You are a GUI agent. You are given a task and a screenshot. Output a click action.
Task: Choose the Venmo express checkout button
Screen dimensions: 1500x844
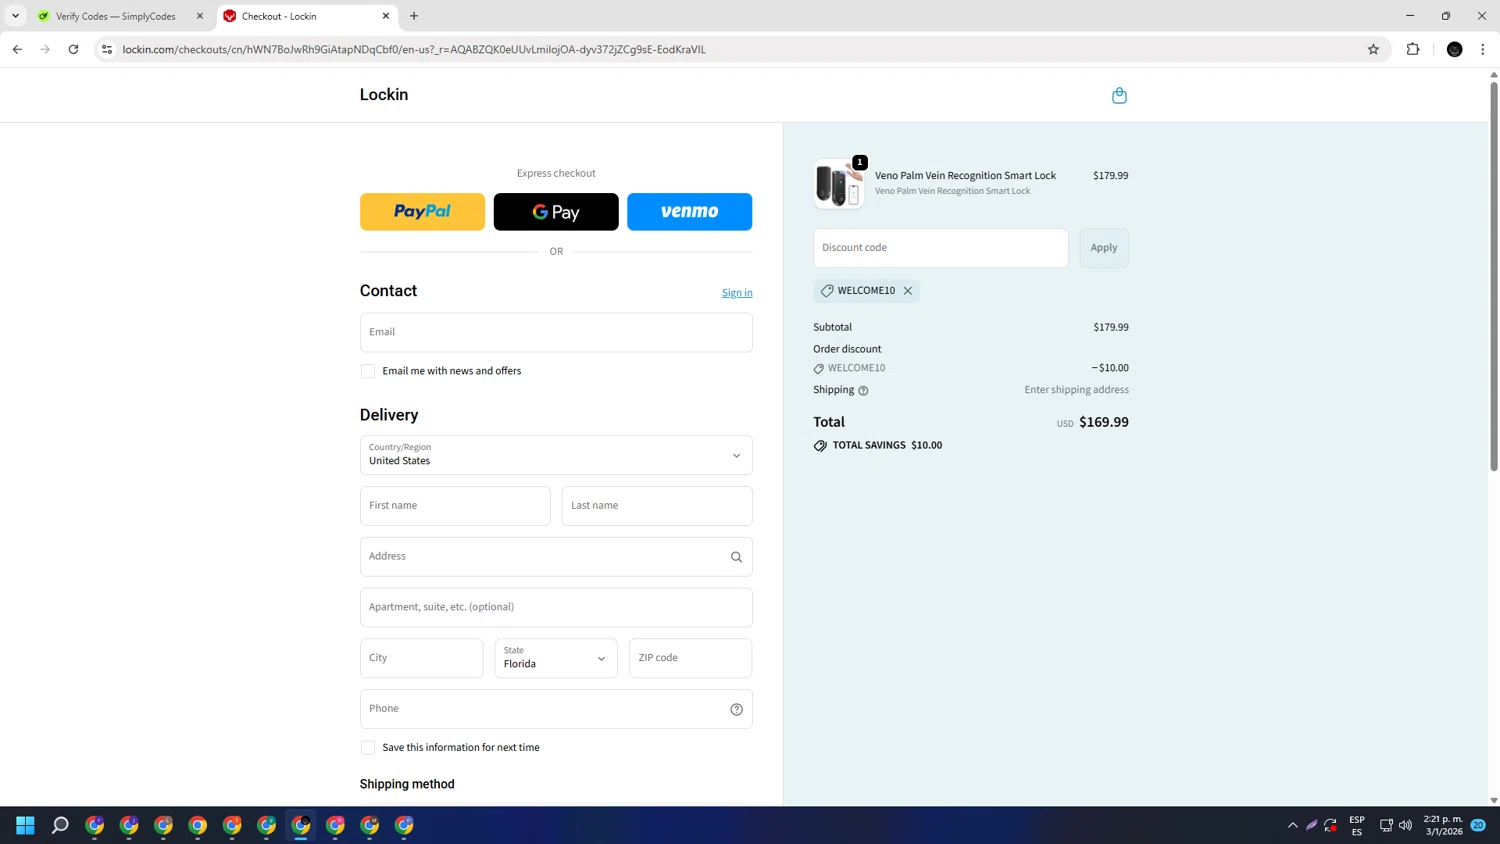point(690,212)
